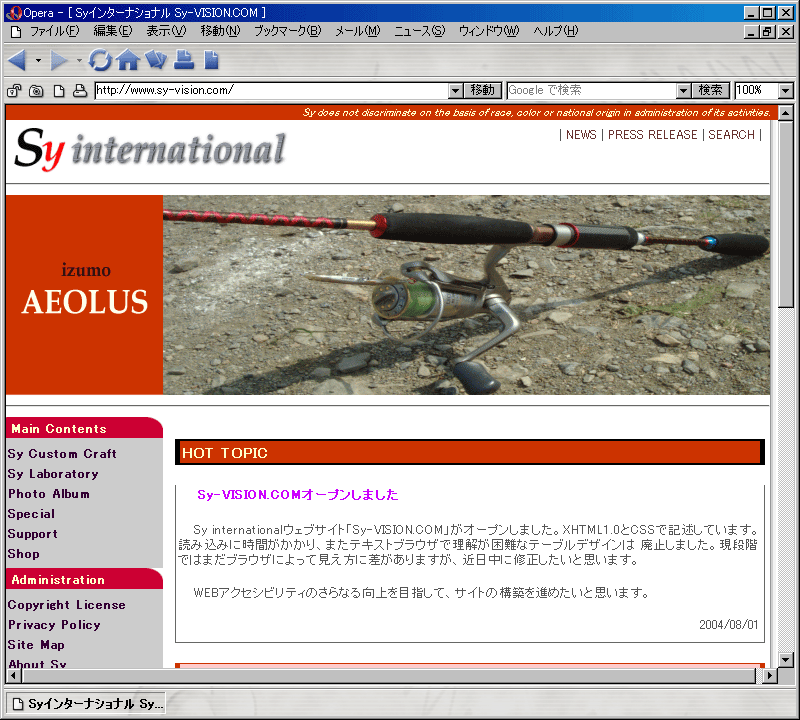The height and width of the screenshot is (720, 800).
Task: Click the horizontal scrollbar right arrow
Action: [770, 676]
